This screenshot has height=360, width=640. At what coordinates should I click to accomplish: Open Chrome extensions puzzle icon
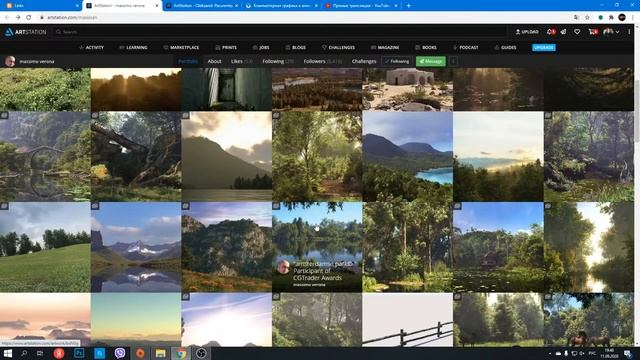coord(611,17)
